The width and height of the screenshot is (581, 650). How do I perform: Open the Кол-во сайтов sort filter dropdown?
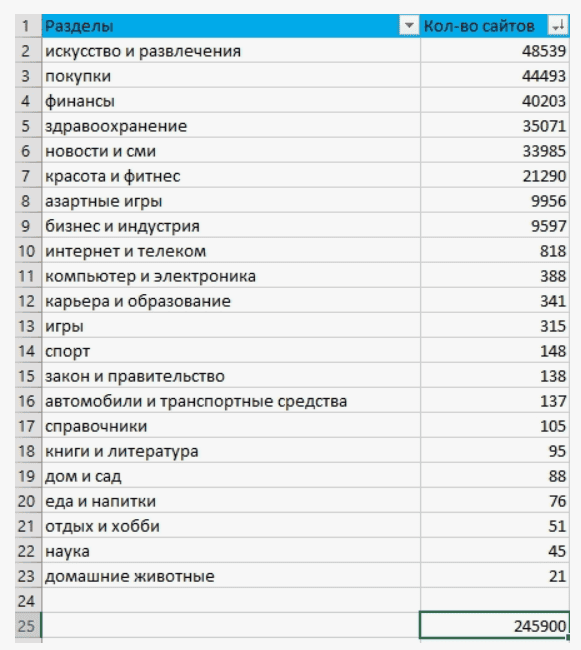pyautogui.click(x=558, y=26)
